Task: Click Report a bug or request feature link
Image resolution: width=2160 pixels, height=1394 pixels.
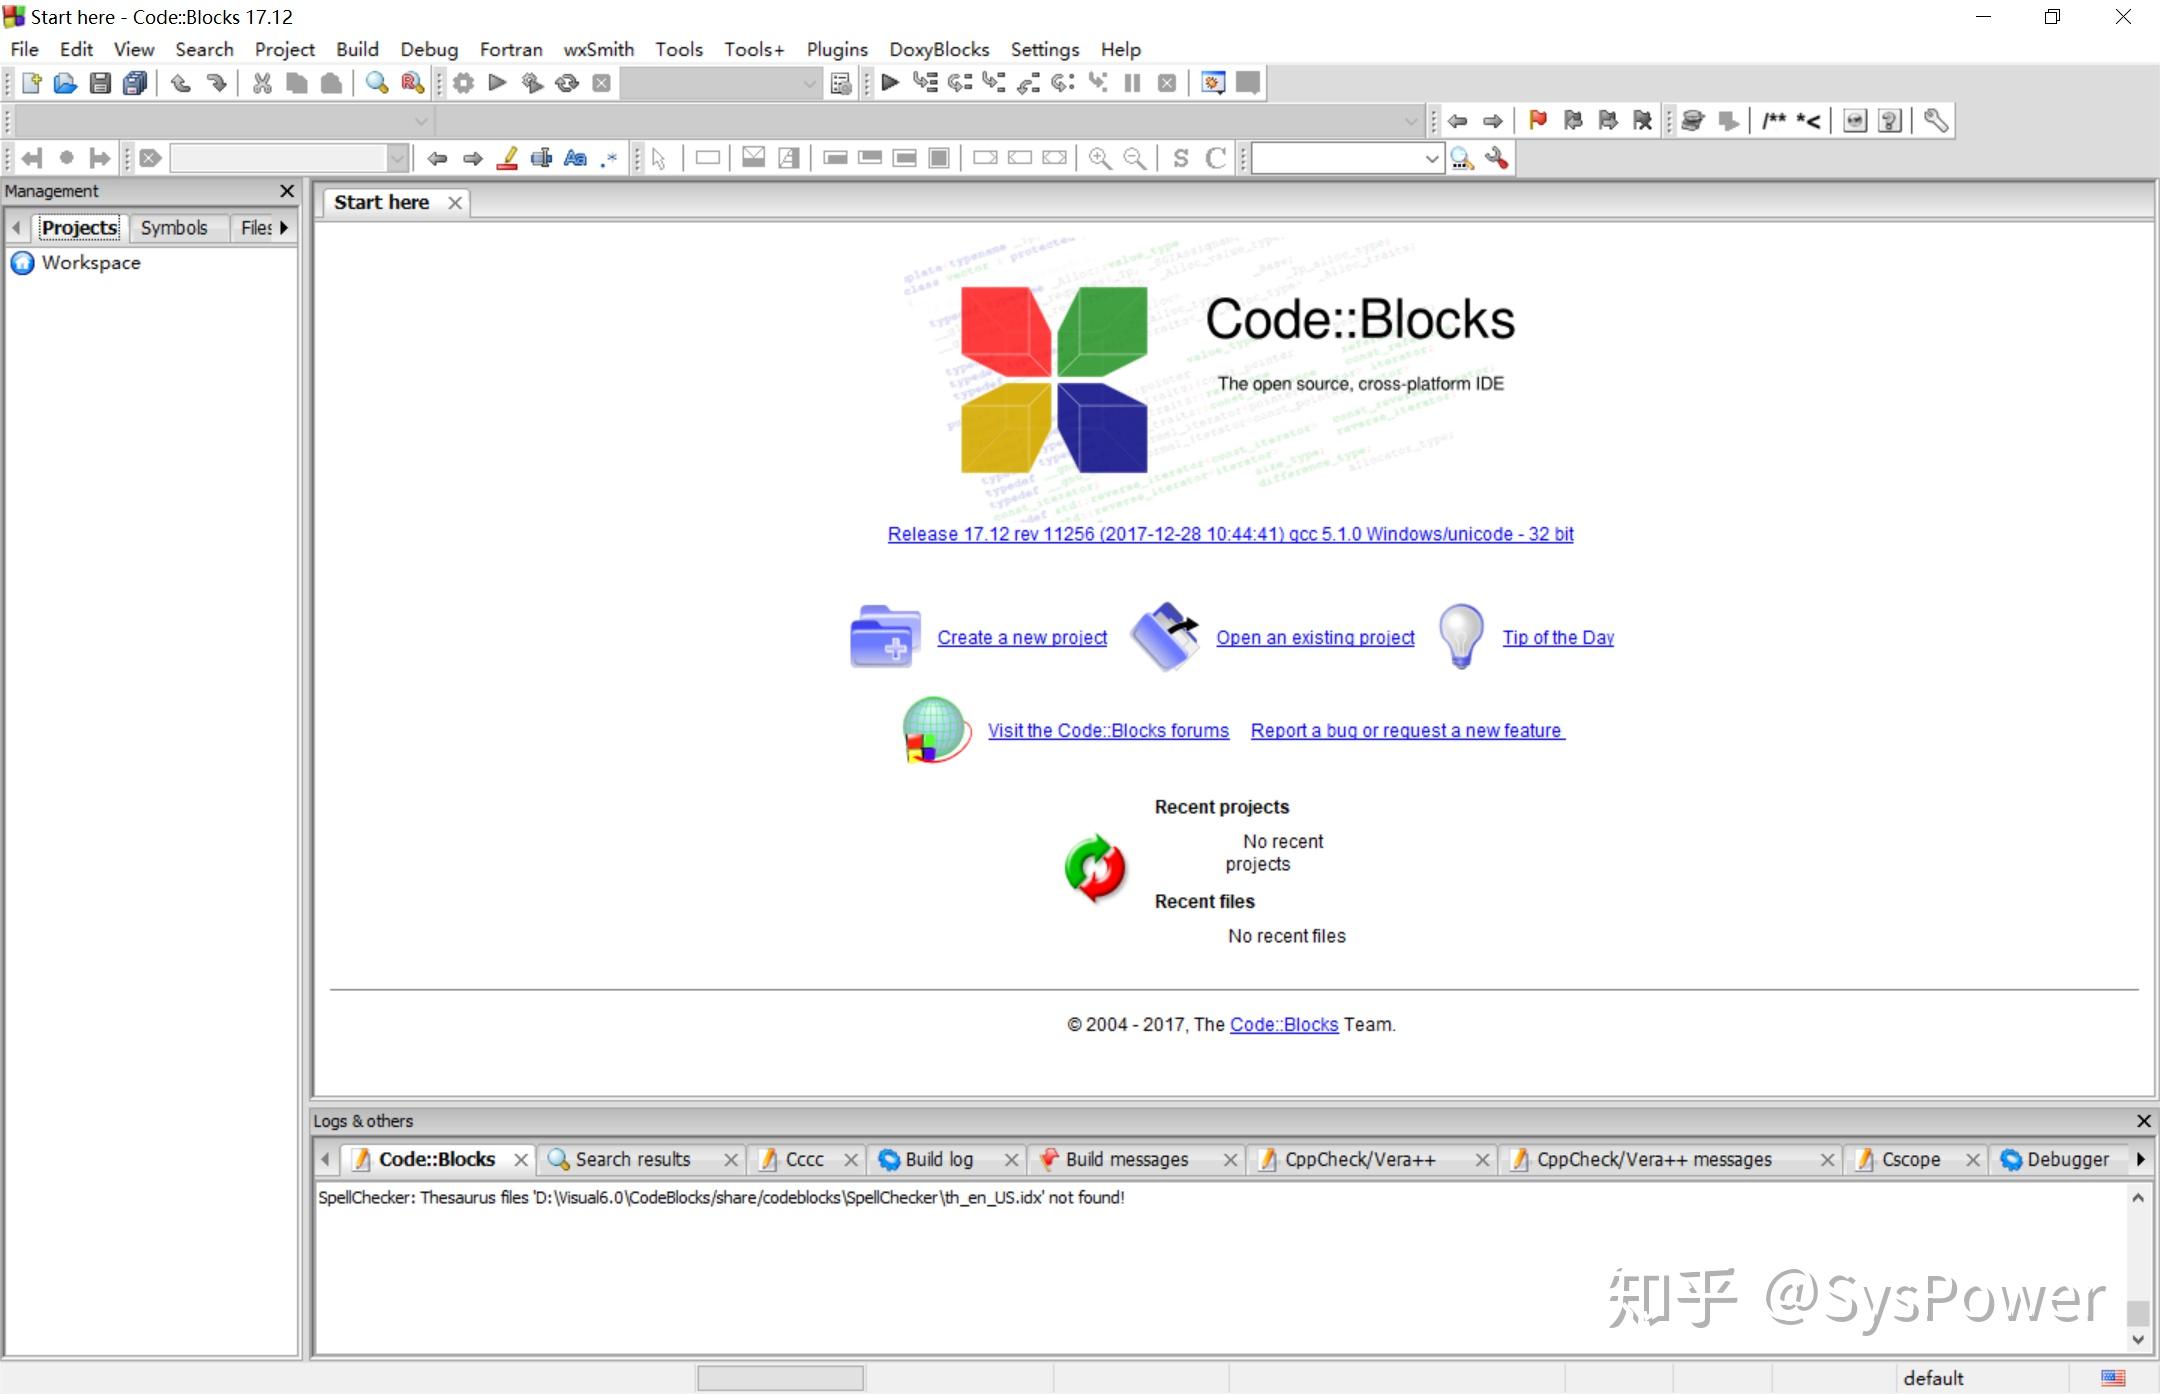Action: coord(1407,730)
